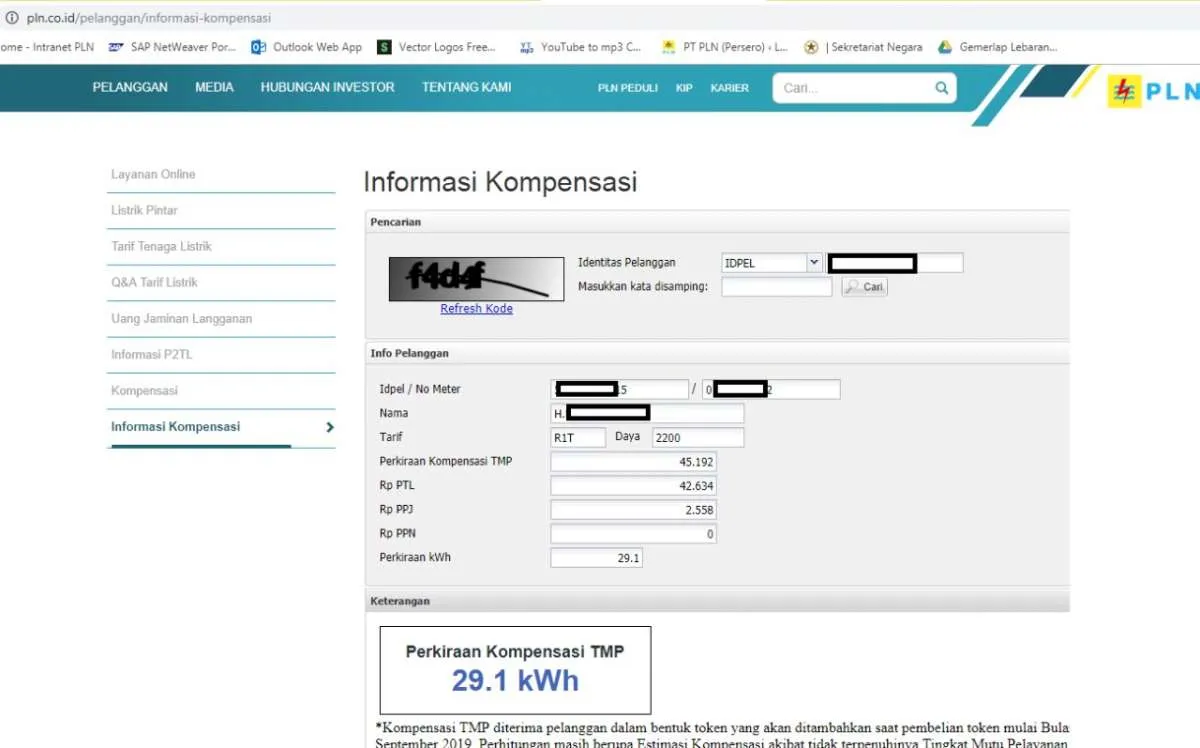Click the Cari search button
The image size is (1200, 748).
(x=864, y=287)
